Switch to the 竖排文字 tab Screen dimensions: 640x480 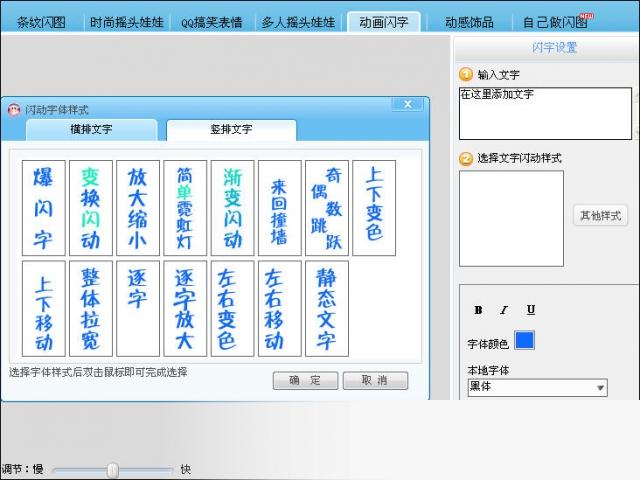(x=231, y=130)
